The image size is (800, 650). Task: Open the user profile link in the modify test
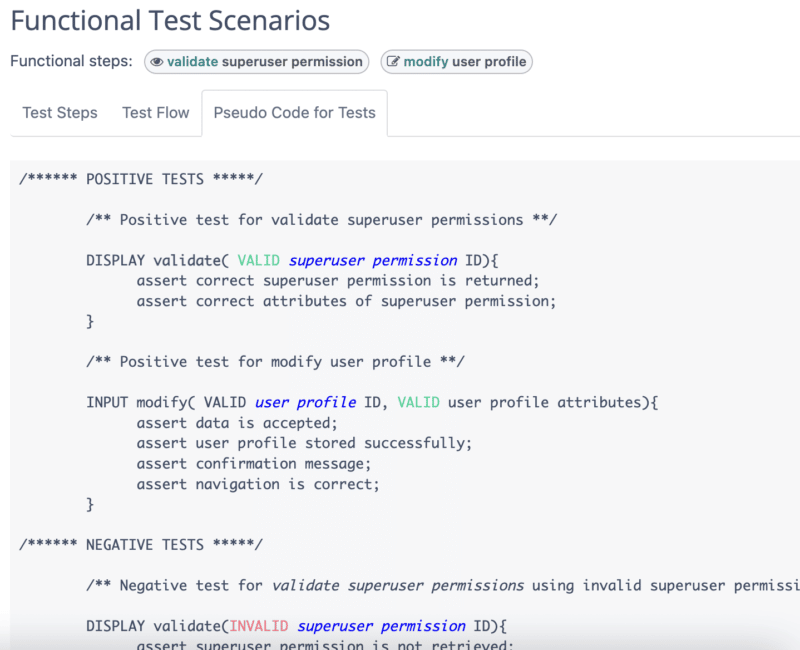click(305, 402)
